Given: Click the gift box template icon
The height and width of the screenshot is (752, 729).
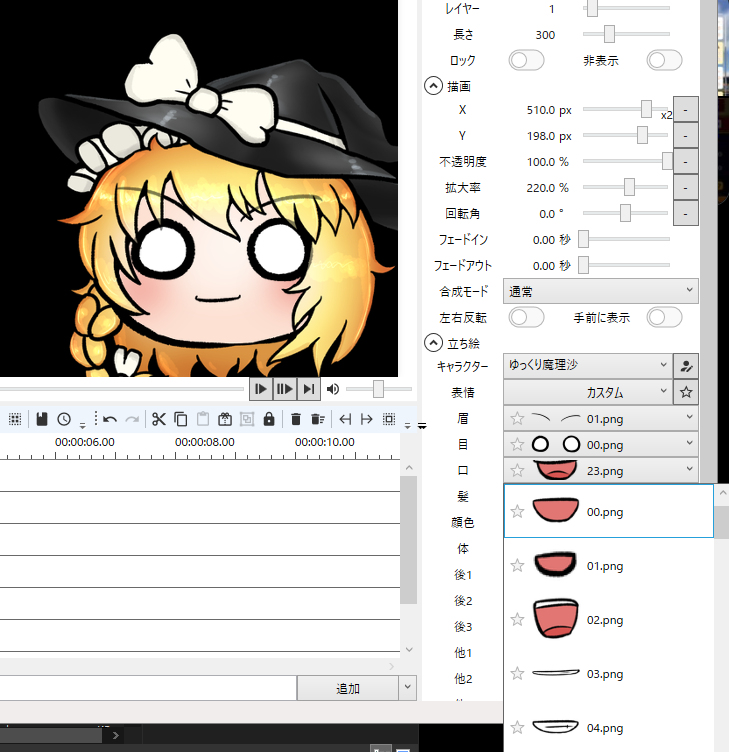Looking at the screenshot, I should pos(225,419).
